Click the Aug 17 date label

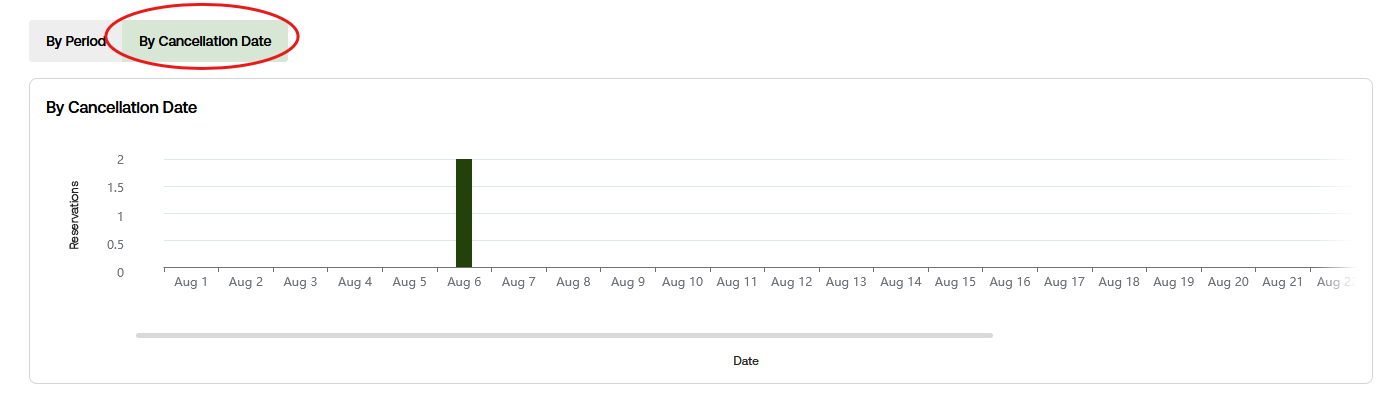(1064, 282)
